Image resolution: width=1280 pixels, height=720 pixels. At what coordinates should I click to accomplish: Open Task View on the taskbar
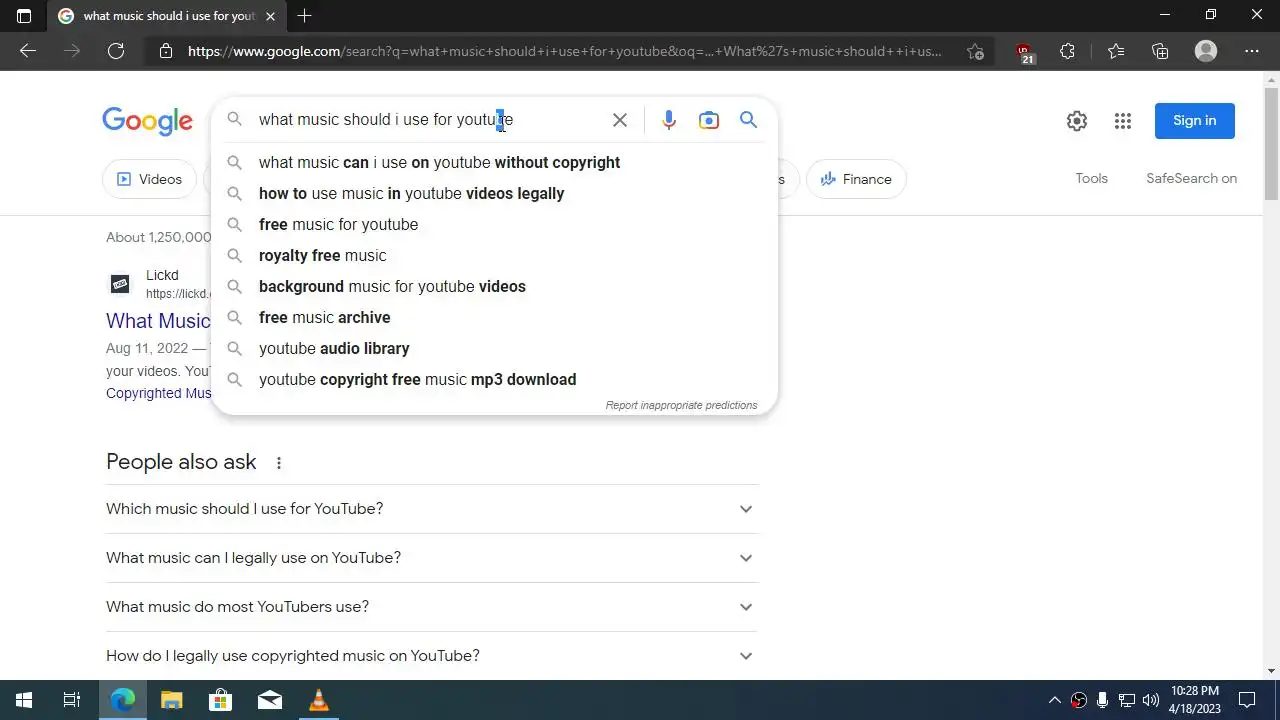(72, 700)
